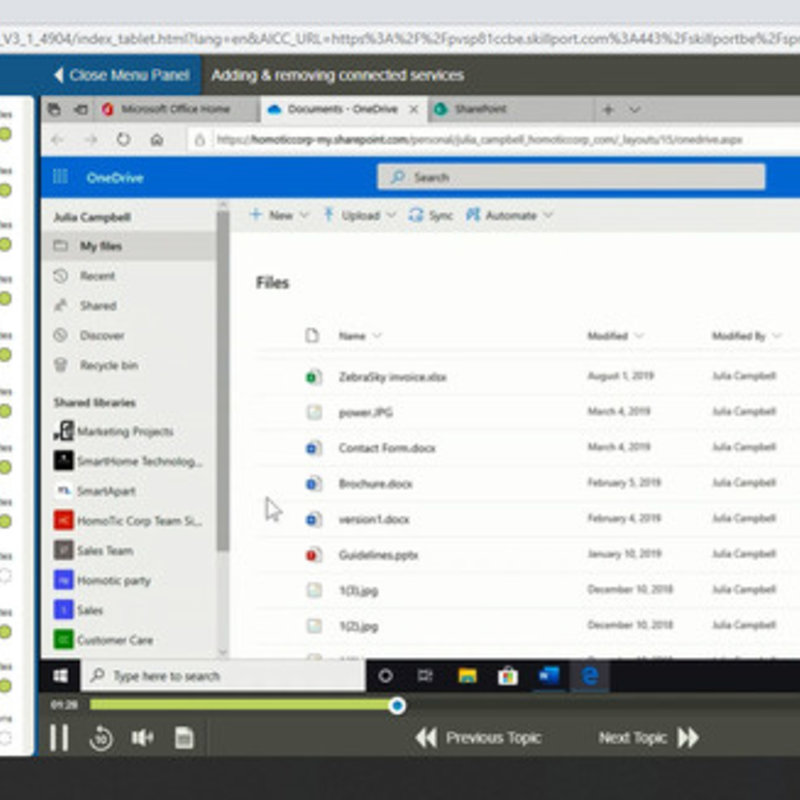Image resolution: width=800 pixels, height=800 pixels.
Task: Open File Explorer from taskbar
Action: pyautogui.click(x=467, y=676)
